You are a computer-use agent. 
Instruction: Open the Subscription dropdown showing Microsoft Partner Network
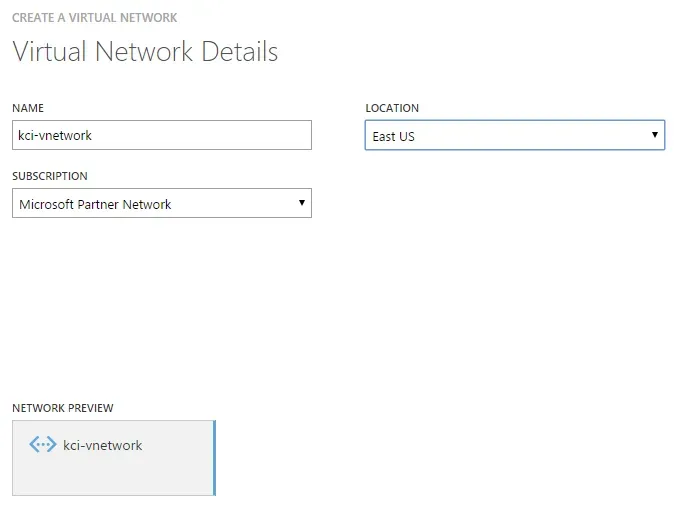click(x=162, y=203)
